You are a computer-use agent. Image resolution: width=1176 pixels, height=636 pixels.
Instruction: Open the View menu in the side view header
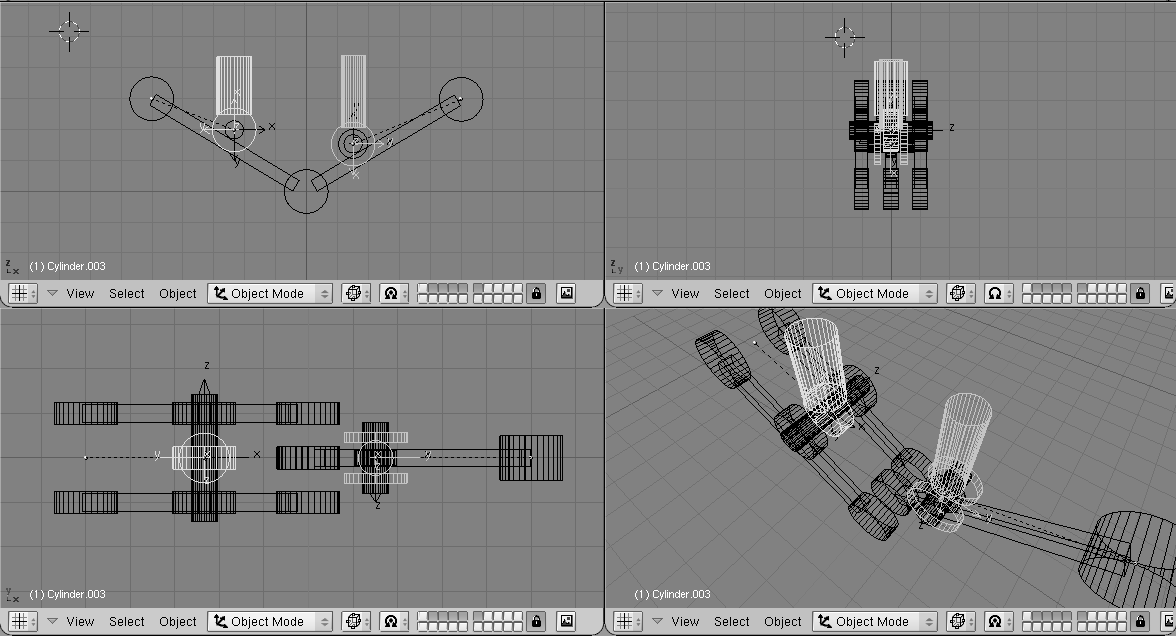pyautogui.click(x=686, y=293)
